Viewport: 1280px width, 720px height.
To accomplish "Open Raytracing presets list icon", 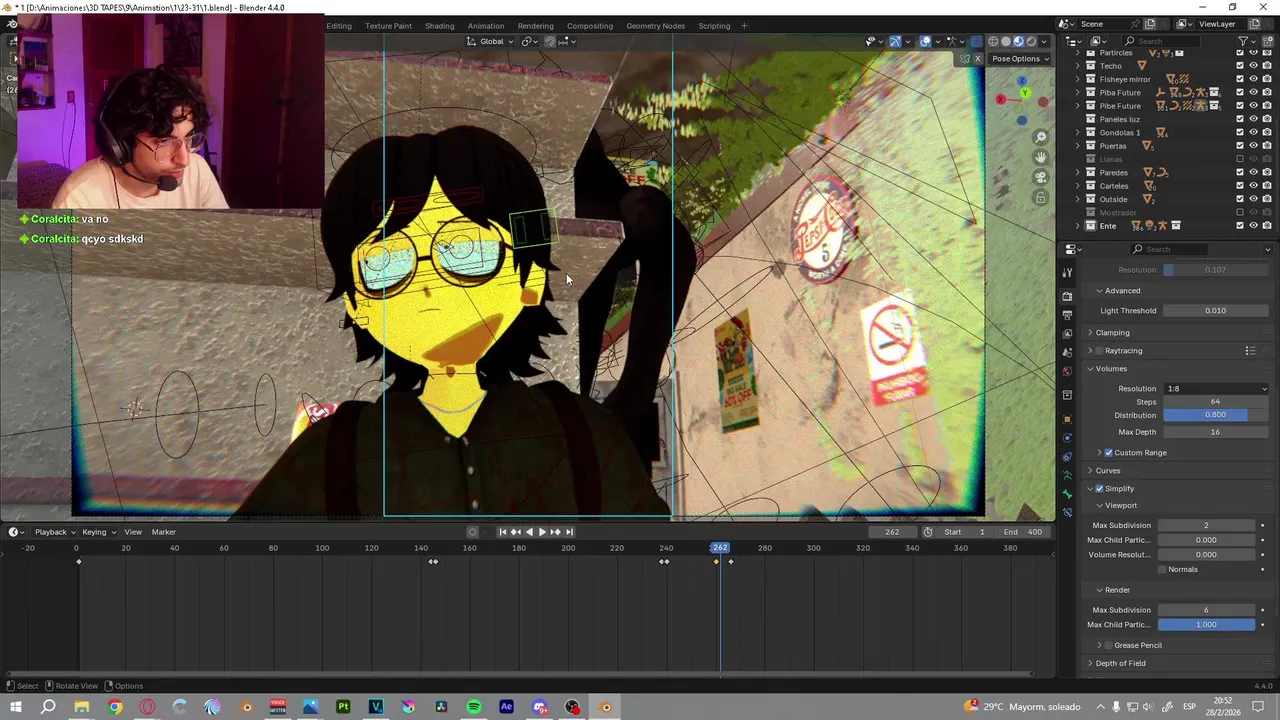I will click(x=1250, y=351).
